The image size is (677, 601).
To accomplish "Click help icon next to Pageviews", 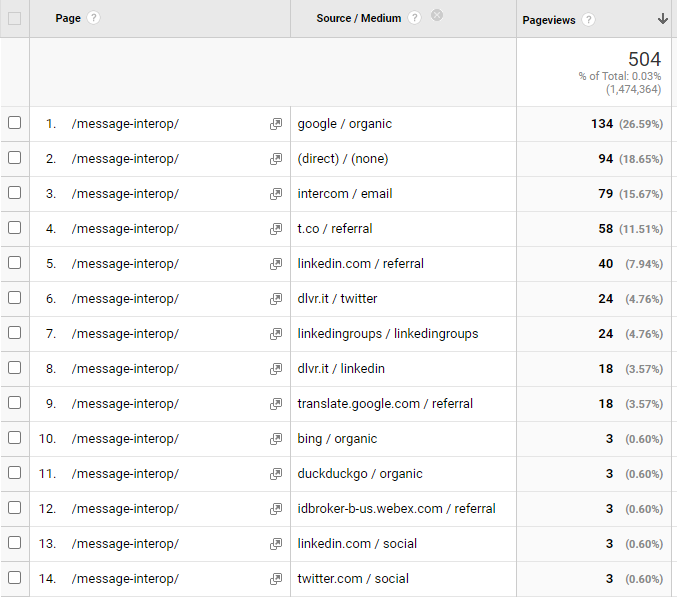I will (589, 20).
